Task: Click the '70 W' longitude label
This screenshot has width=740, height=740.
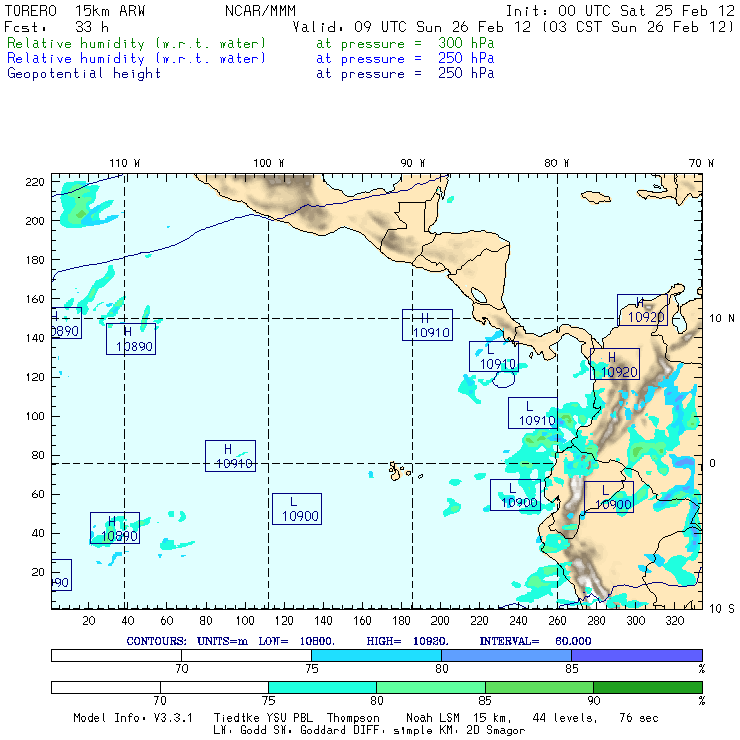Action: (701, 163)
